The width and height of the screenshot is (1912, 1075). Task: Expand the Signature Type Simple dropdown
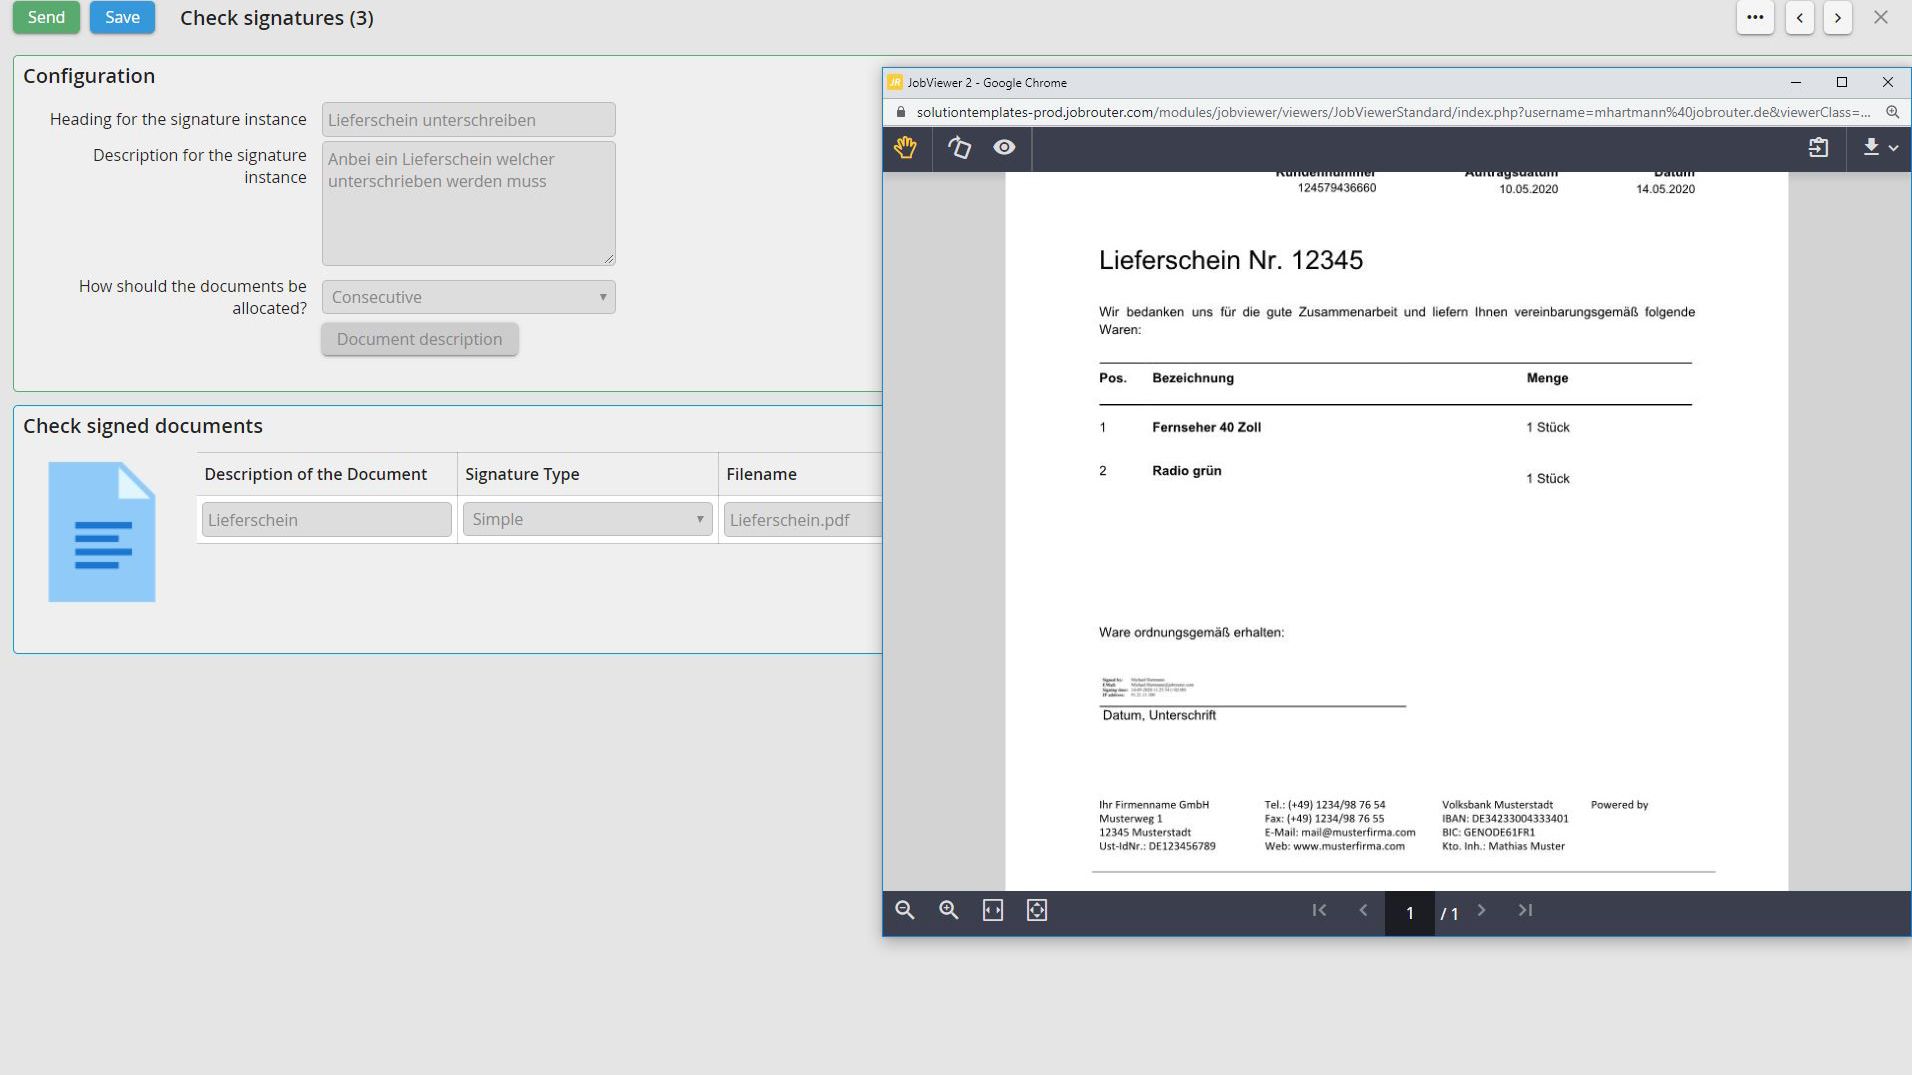click(x=587, y=519)
